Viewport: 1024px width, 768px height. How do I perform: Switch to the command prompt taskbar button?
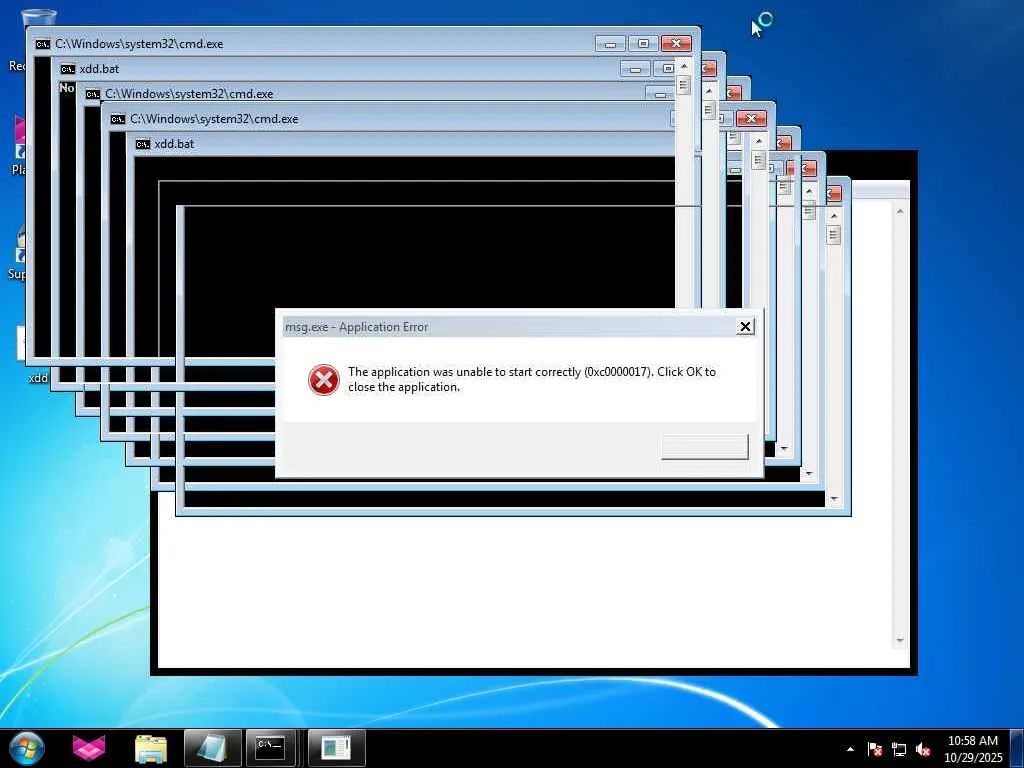(x=270, y=748)
